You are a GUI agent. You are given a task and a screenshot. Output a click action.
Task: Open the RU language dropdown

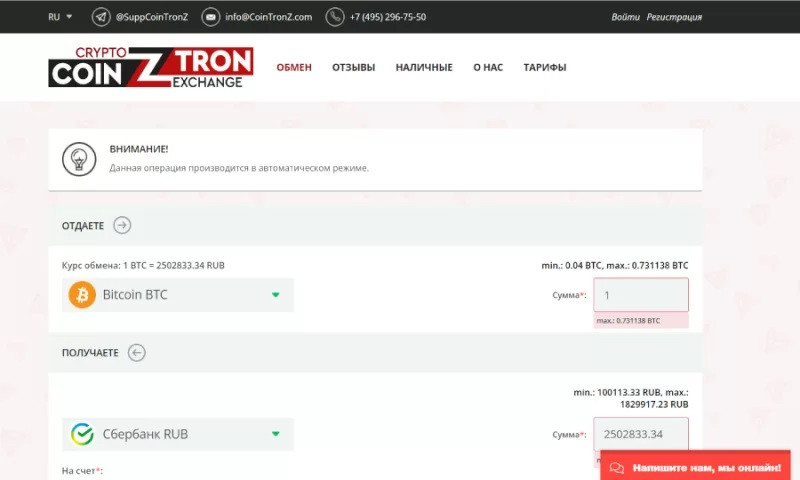click(x=60, y=17)
